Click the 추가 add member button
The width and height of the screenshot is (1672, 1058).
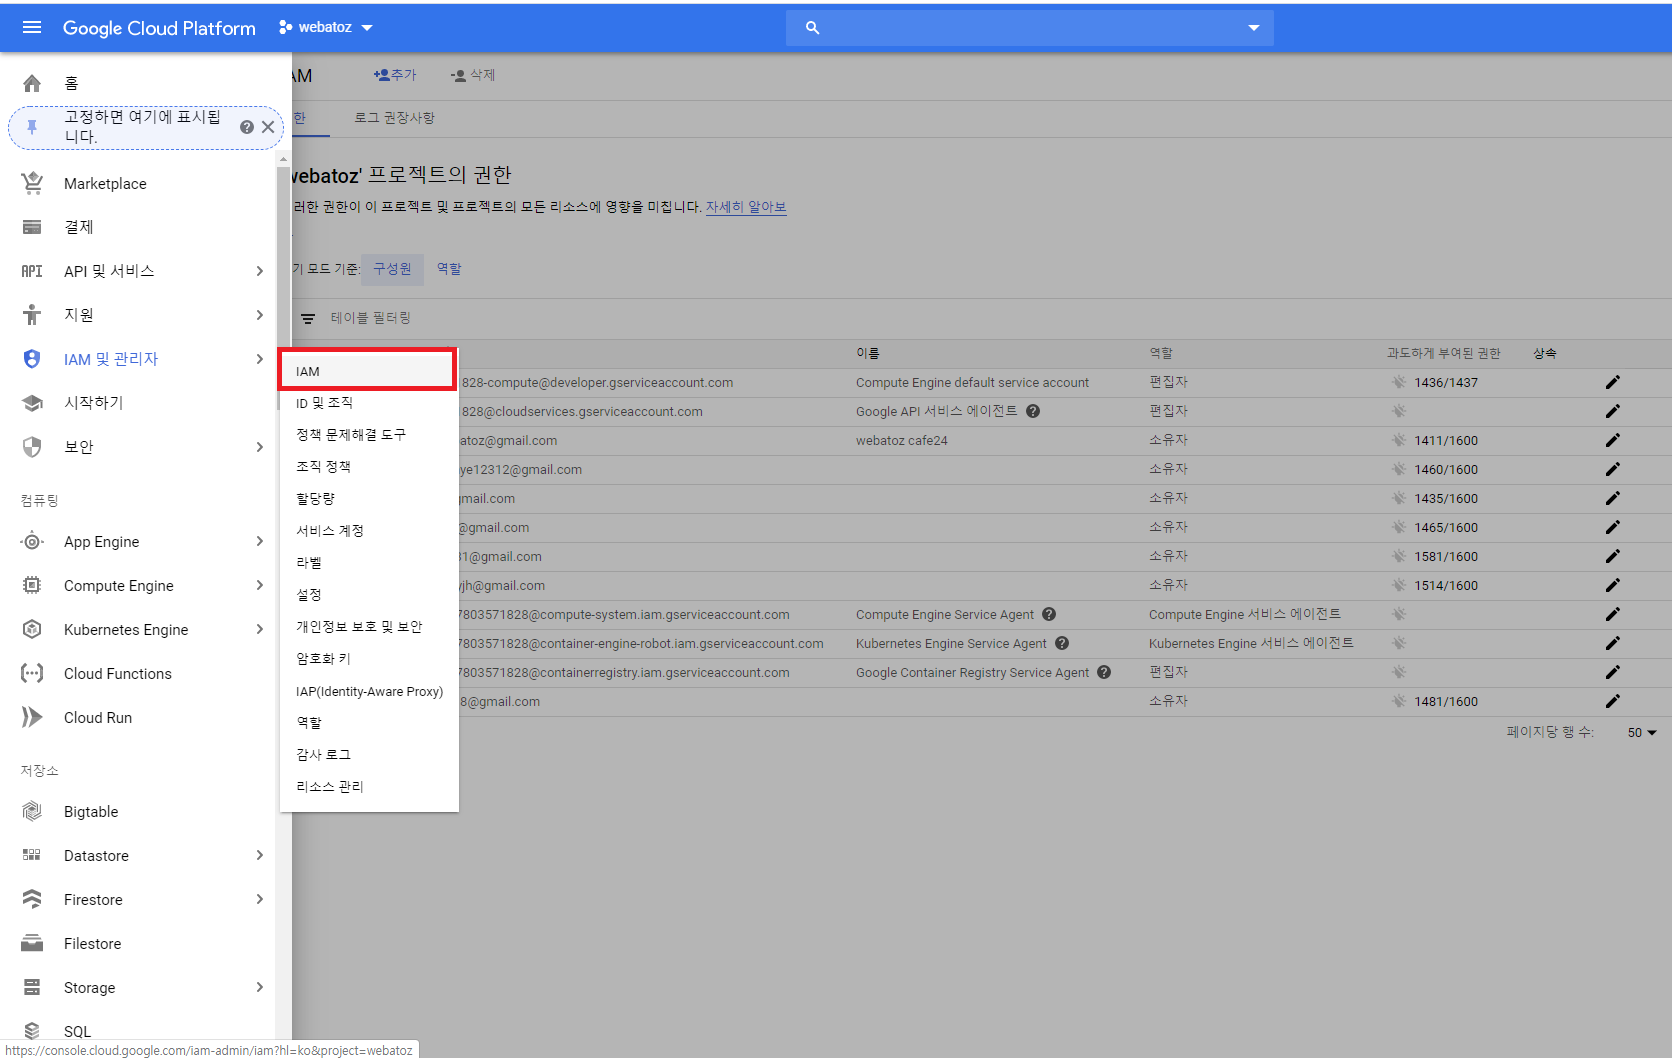click(395, 75)
